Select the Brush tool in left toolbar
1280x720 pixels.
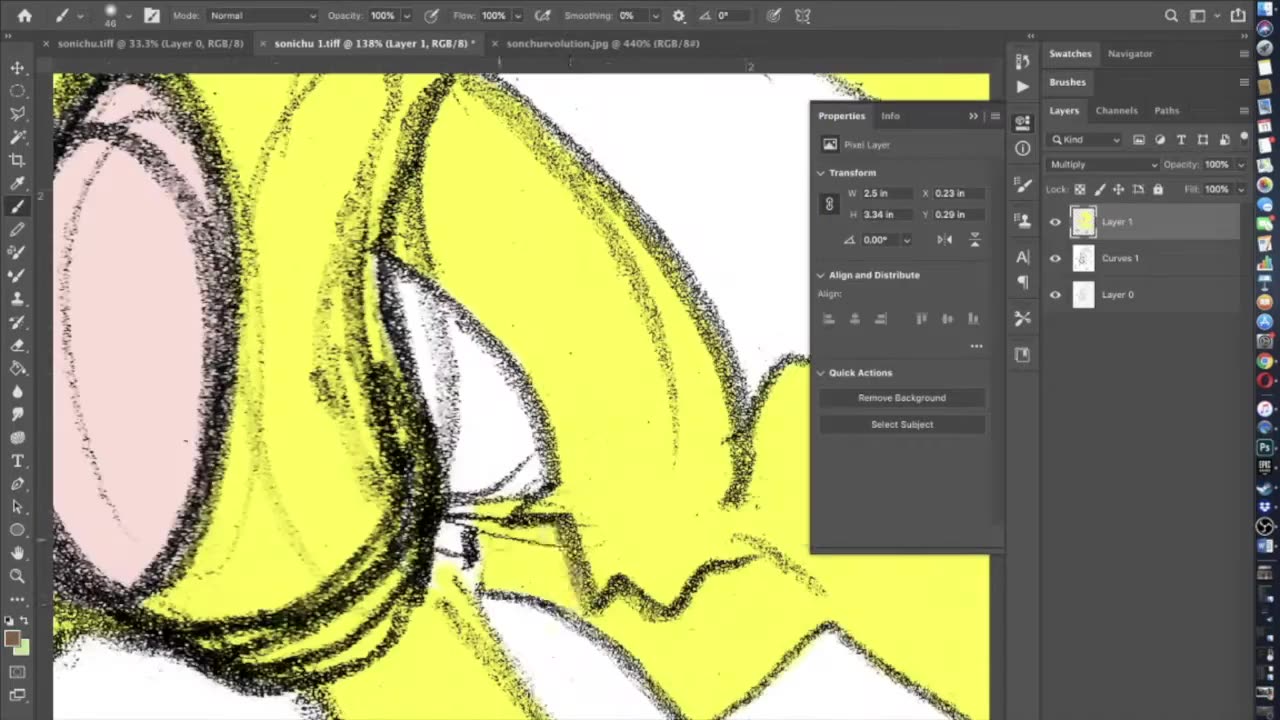17,207
